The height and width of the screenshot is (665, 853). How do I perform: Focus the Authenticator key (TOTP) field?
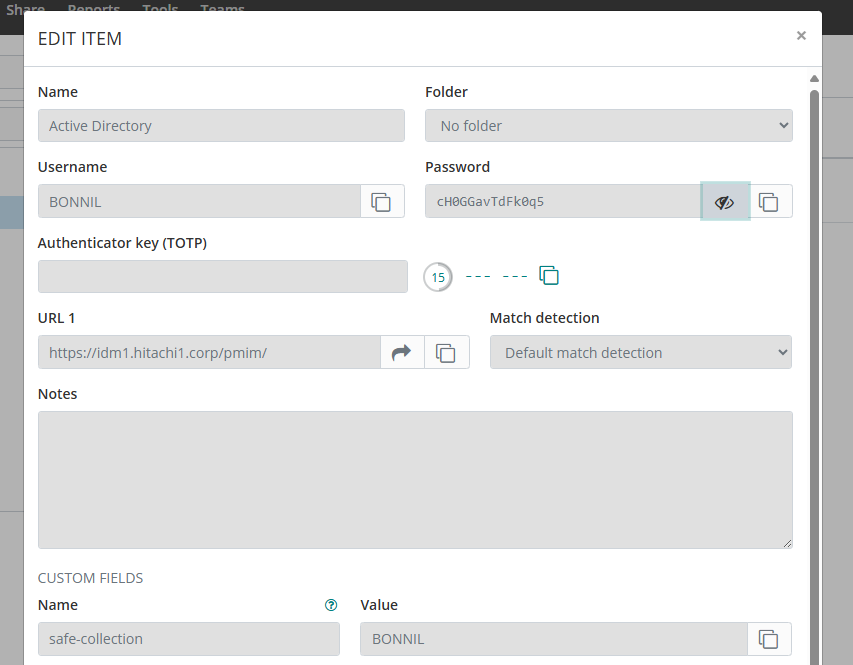point(222,277)
